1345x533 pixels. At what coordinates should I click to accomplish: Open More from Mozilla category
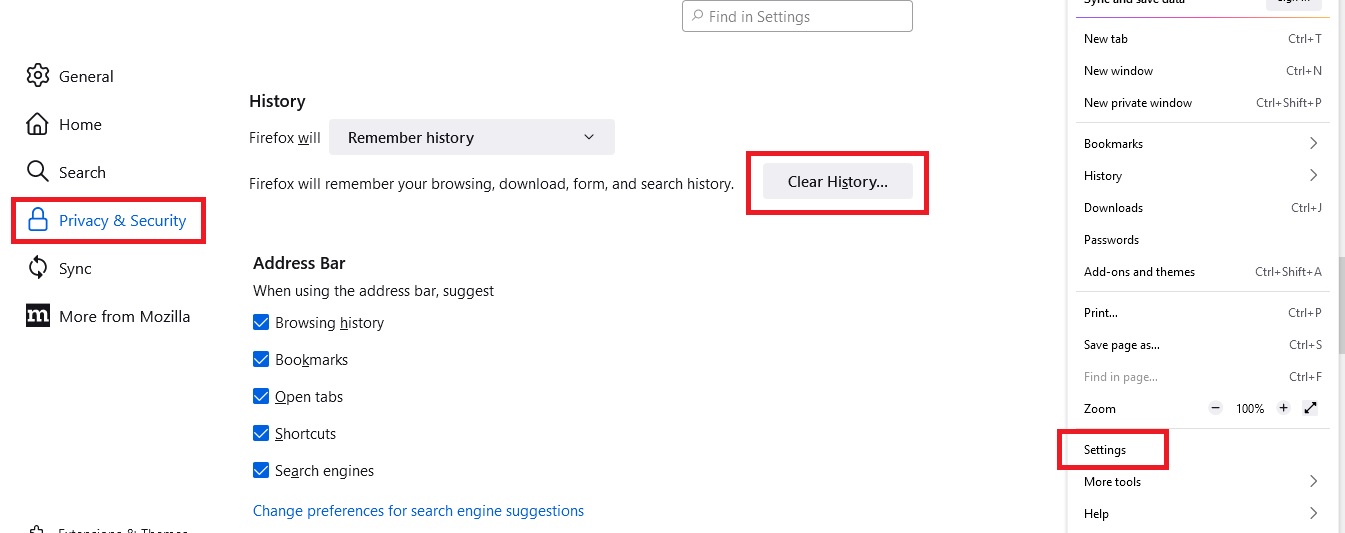(x=110, y=316)
